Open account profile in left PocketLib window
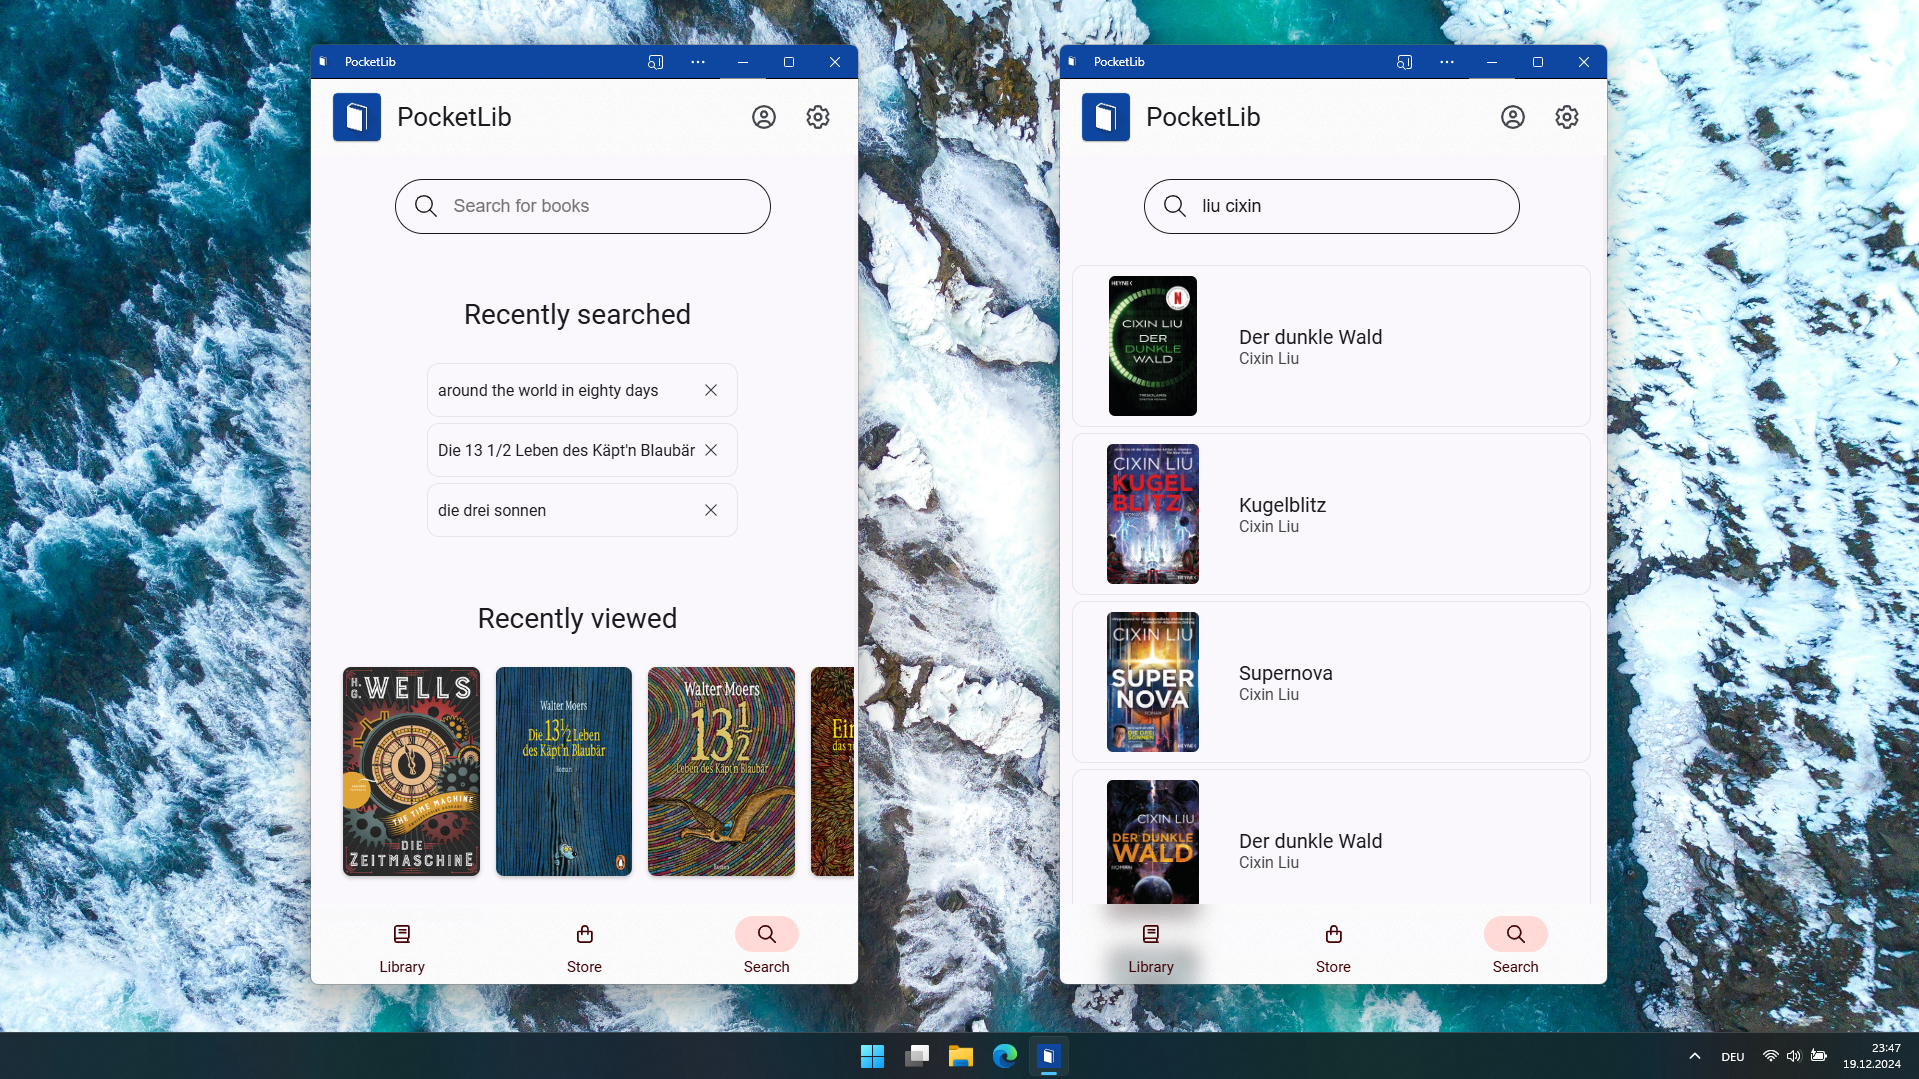The width and height of the screenshot is (1919, 1079). pos(764,117)
